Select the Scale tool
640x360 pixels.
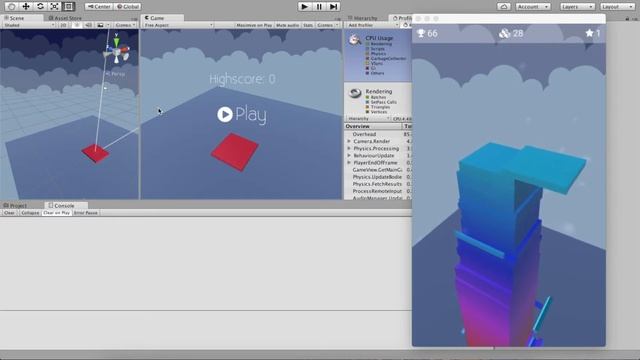pyautogui.click(x=54, y=7)
